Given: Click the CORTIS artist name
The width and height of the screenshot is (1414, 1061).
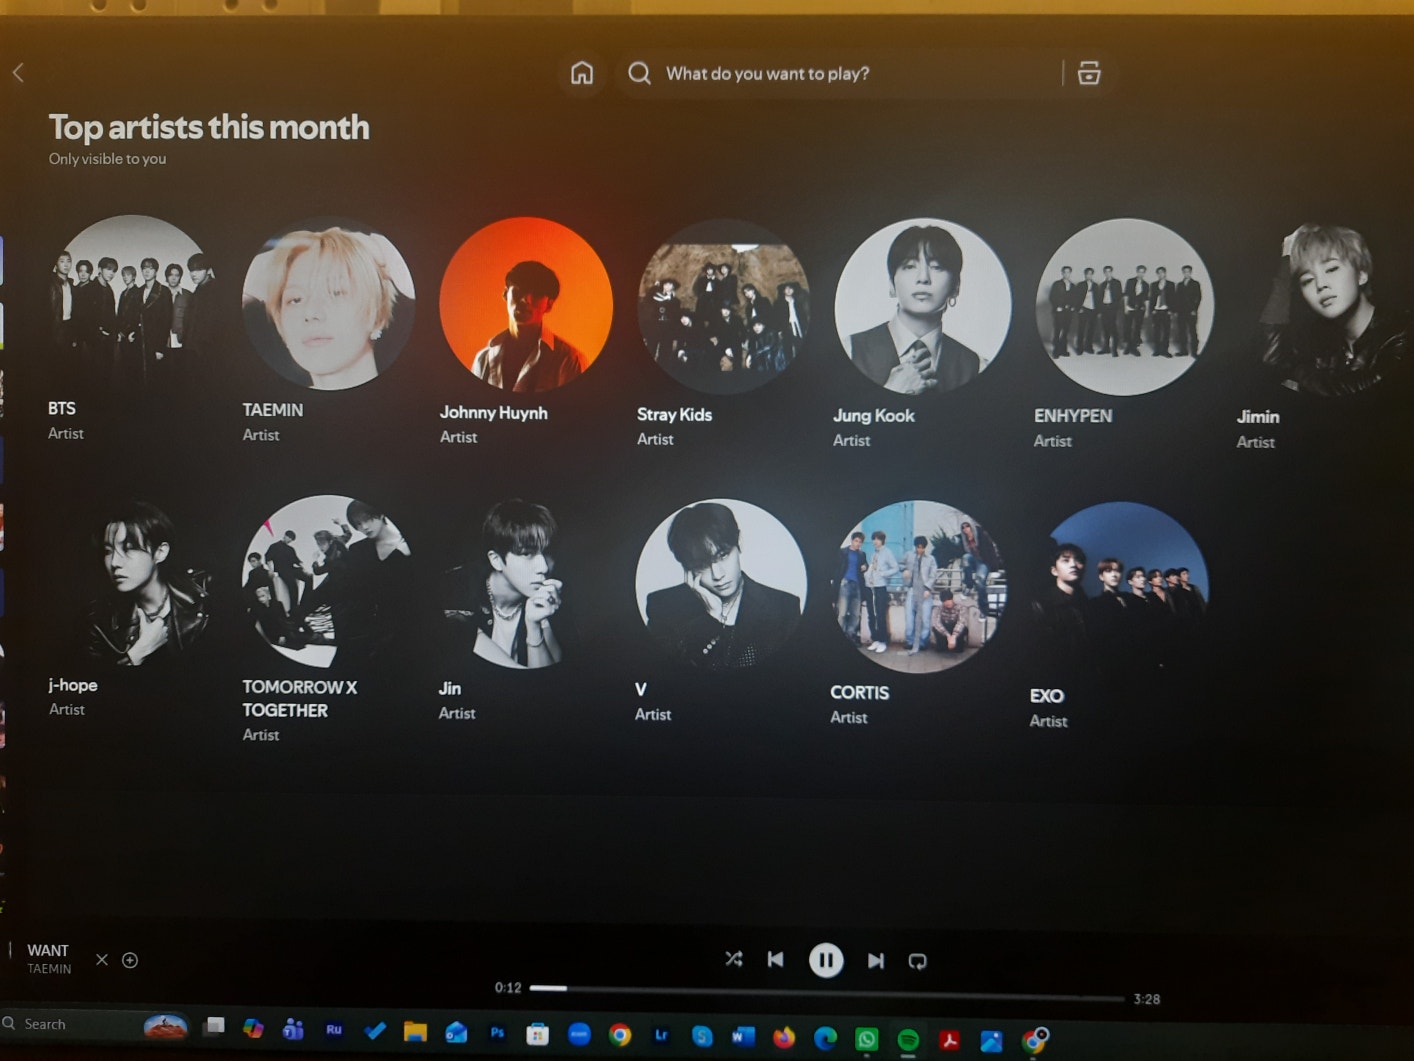Looking at the screenshot, I should (860, 692).
